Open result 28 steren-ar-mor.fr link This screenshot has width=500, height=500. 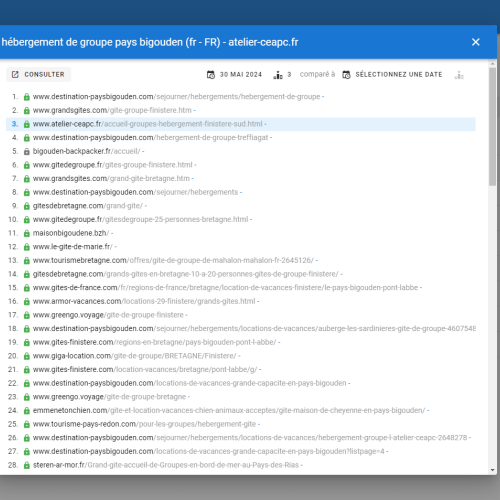166,465
